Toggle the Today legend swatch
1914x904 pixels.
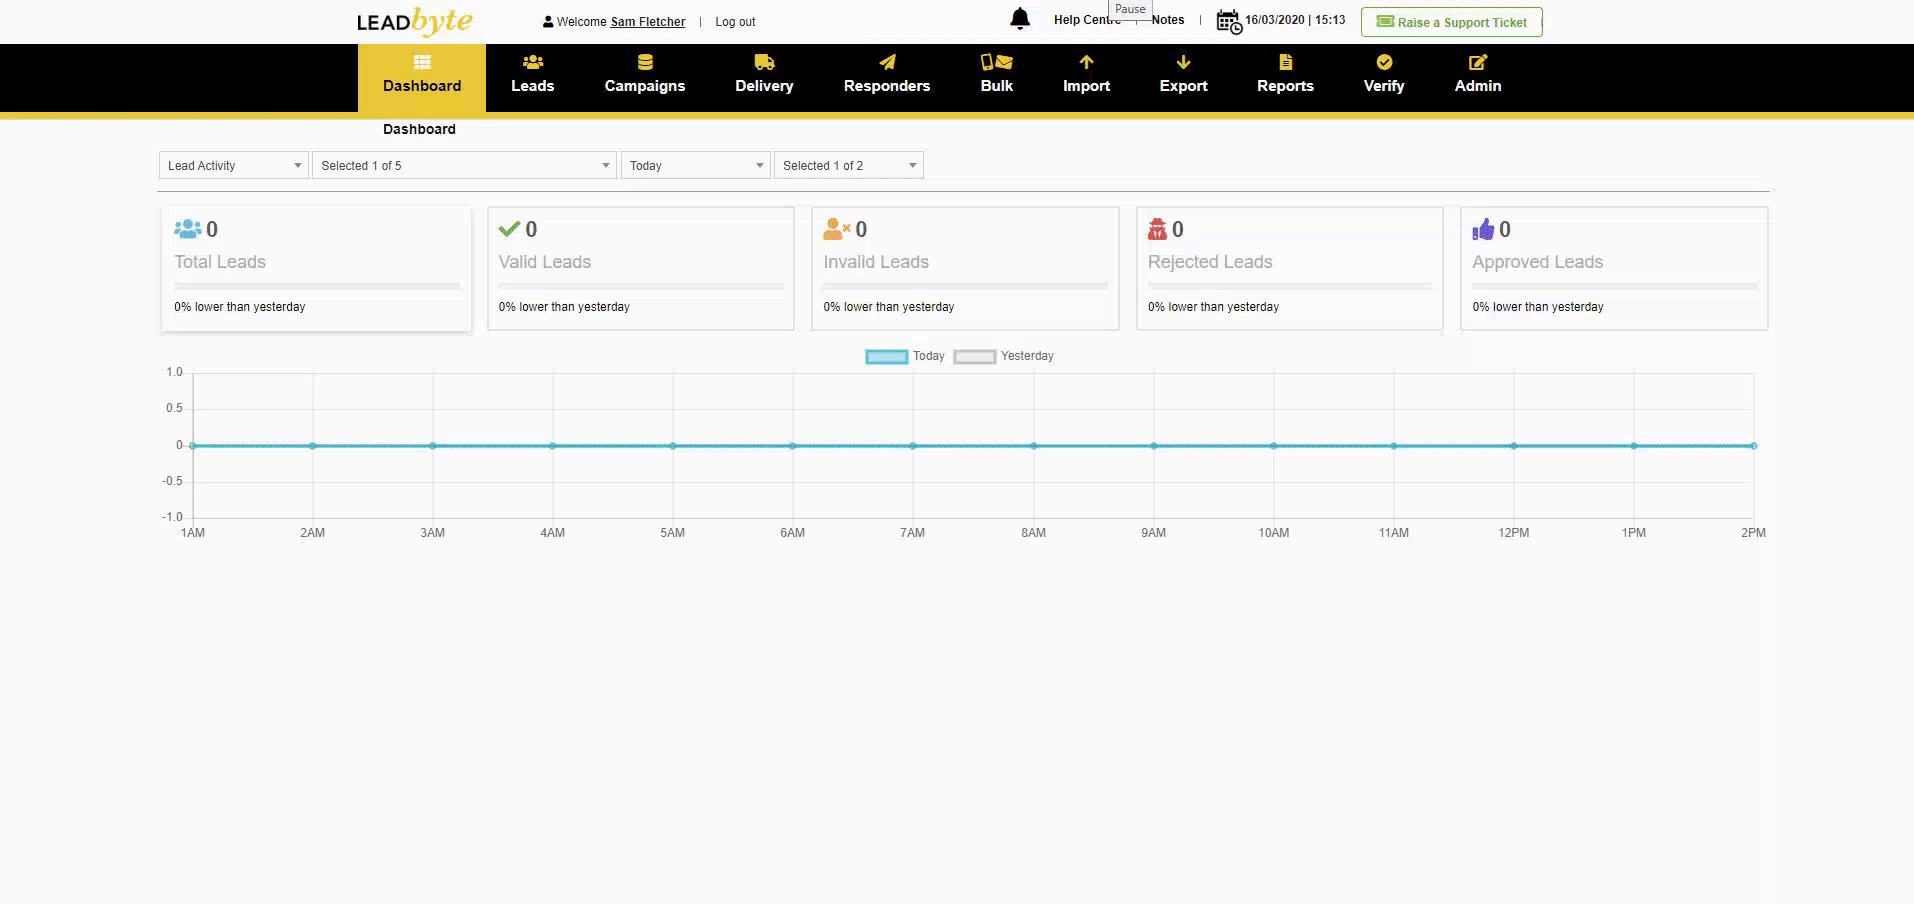(x=887, y=356)
